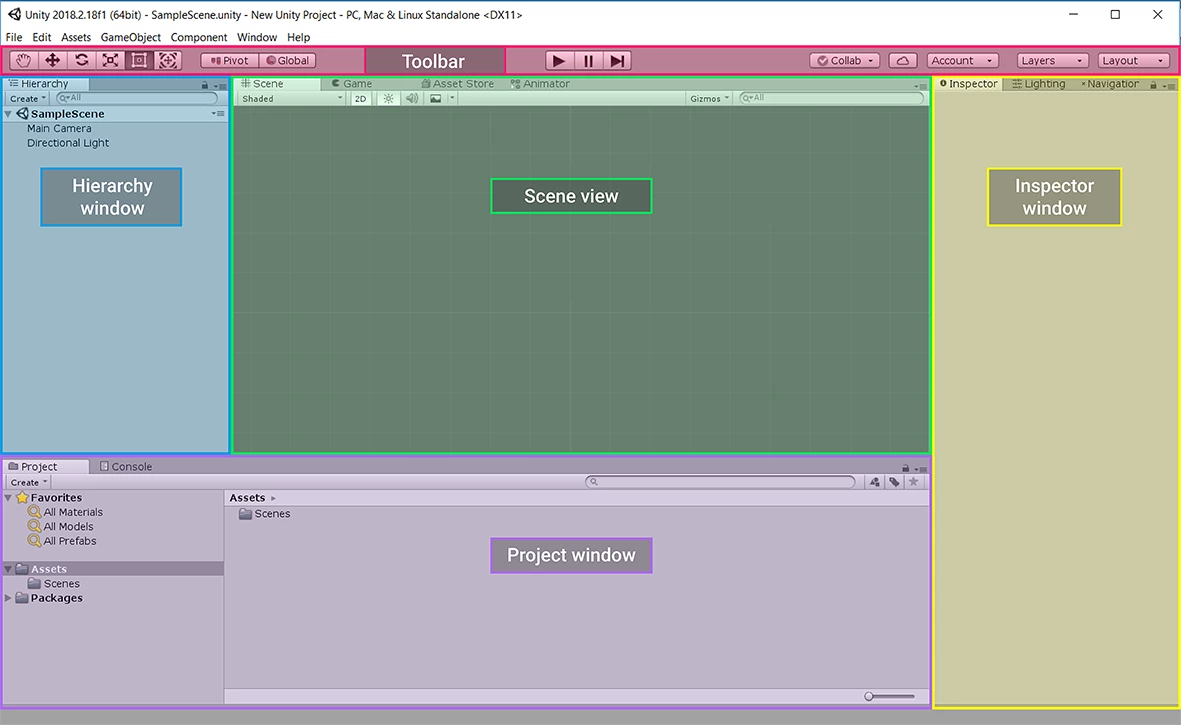Toggle 2D mode in Scene view

[361, 99]
